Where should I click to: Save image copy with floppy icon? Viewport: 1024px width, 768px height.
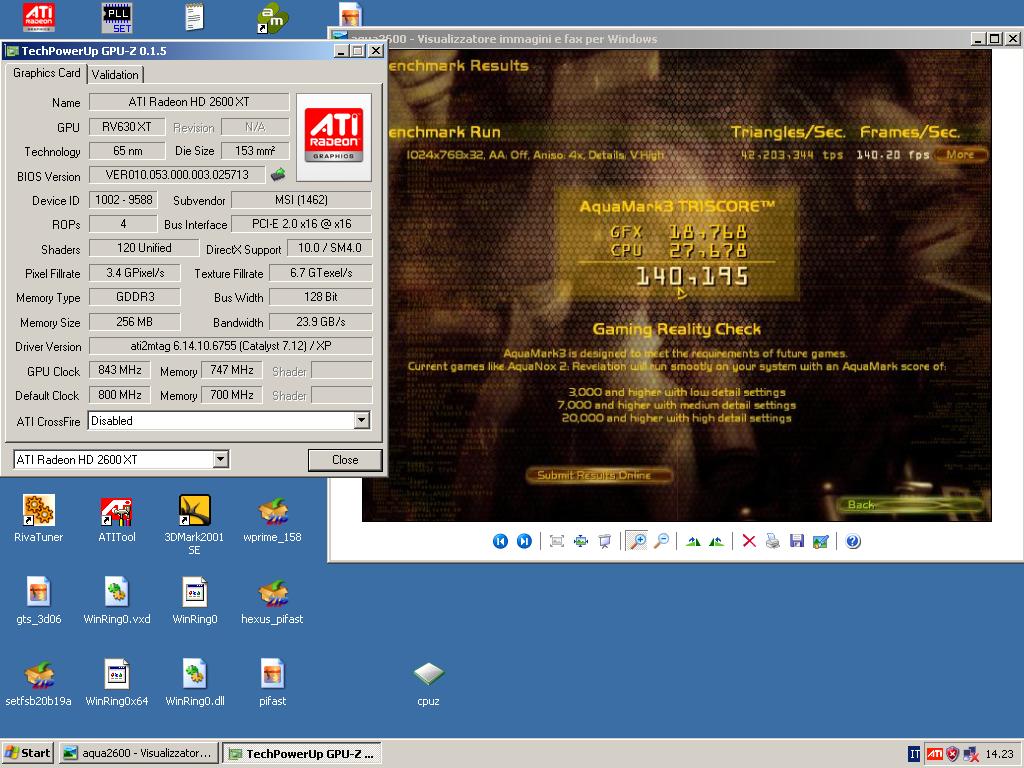(797, 541)
